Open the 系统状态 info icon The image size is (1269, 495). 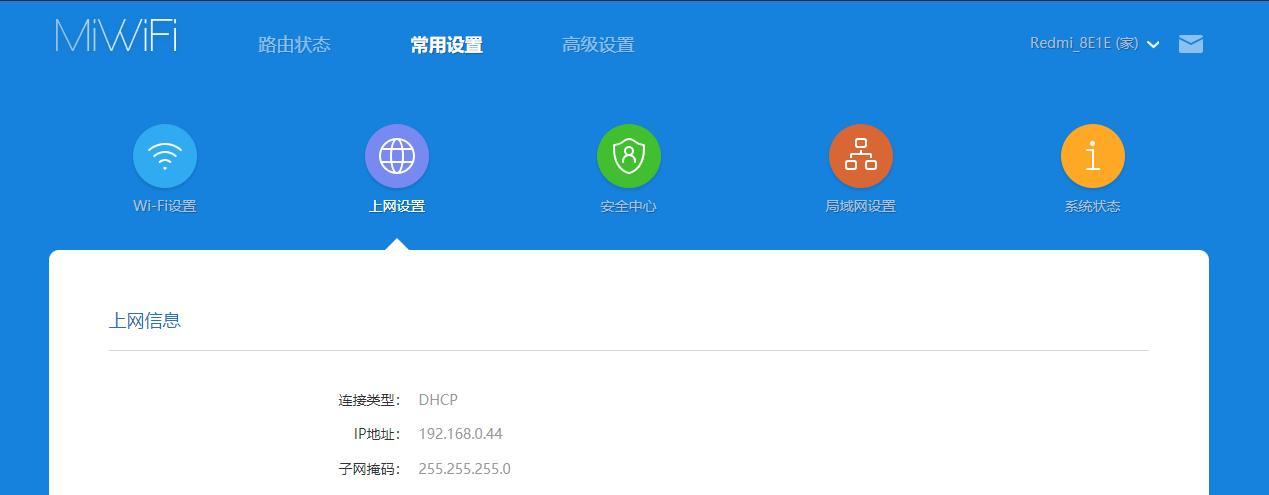tap(1093, 156)
